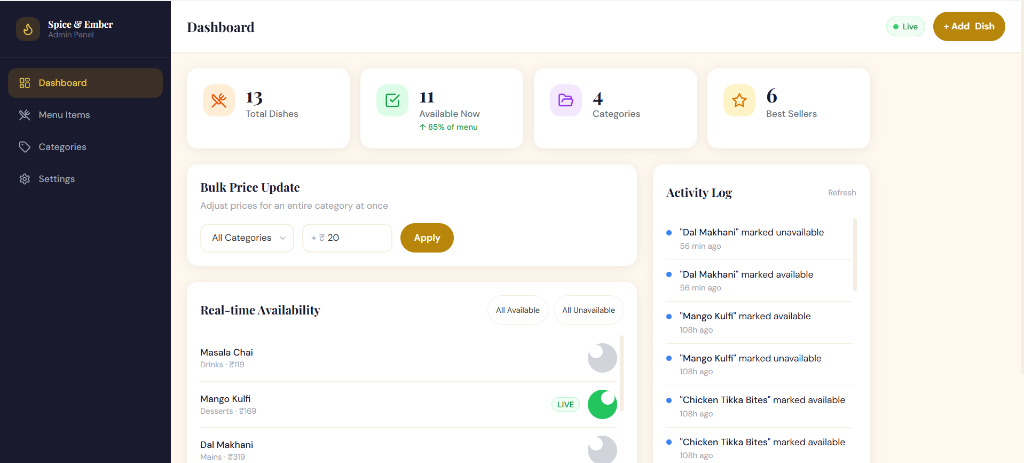Click the 85% of menu text
This screenshot has height=463, width=1024.
448,127
